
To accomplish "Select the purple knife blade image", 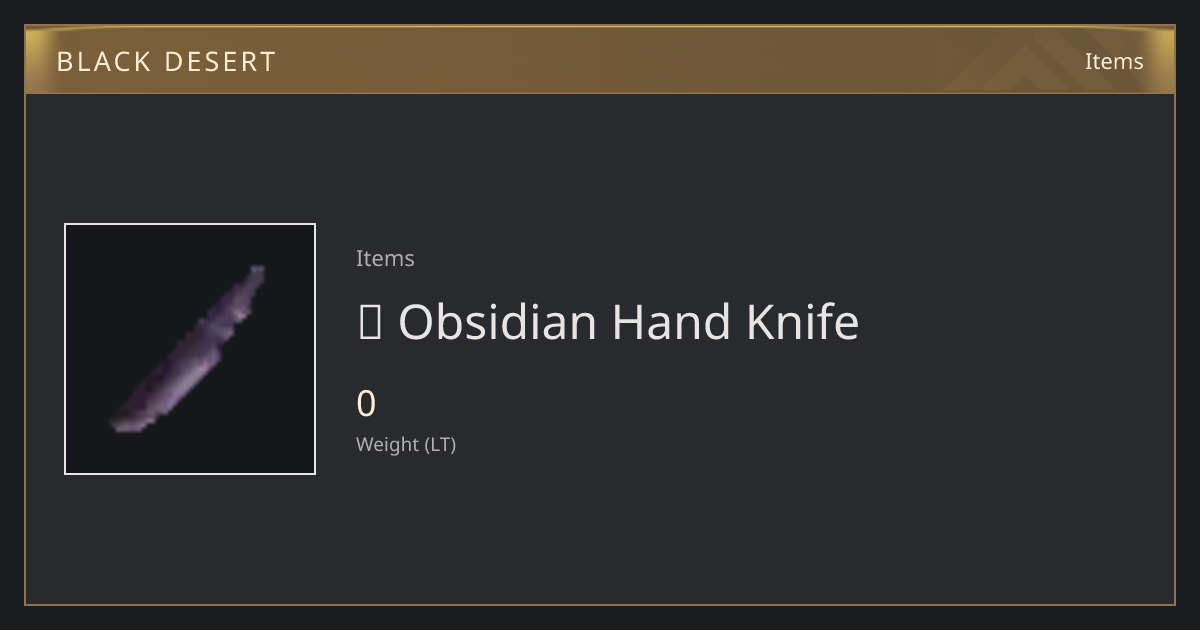I will [188, 349].
